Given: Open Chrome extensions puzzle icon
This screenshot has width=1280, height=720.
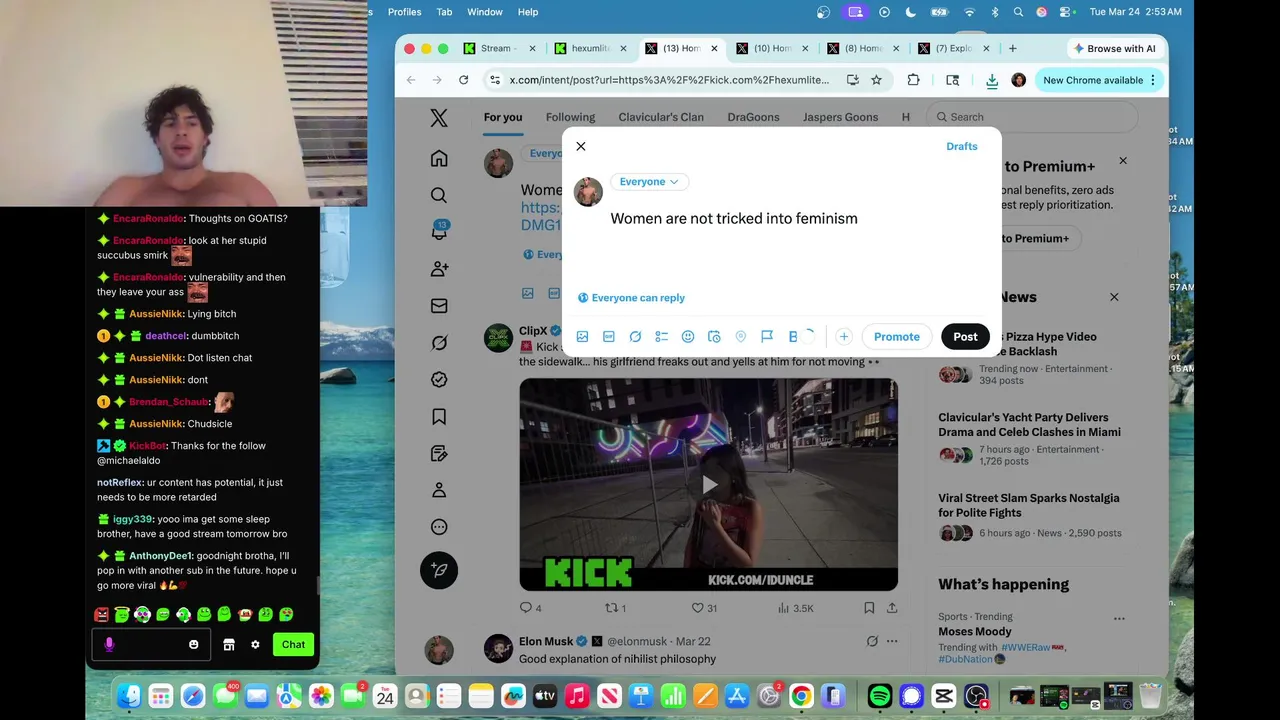Looking at the screenshot, I should tap(913, 80).
